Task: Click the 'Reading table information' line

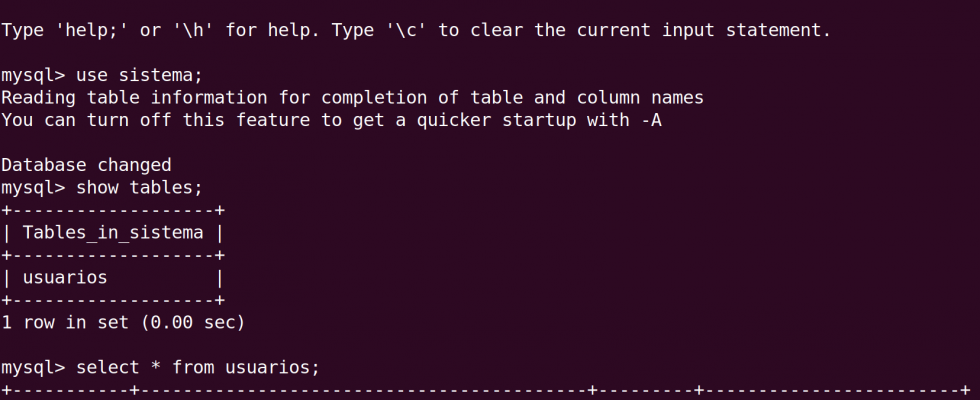Action: coord(352,98)
